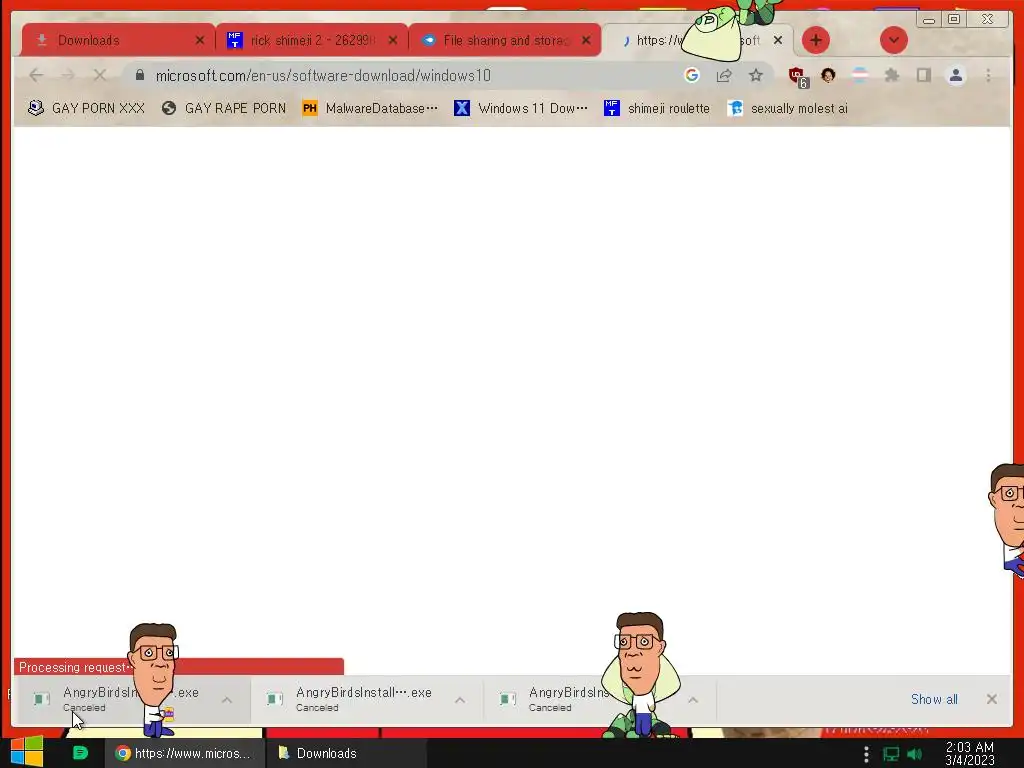The image size is (1024, 768).
Task: Close the File sharing and storage tab
Action: coord(586,40)
